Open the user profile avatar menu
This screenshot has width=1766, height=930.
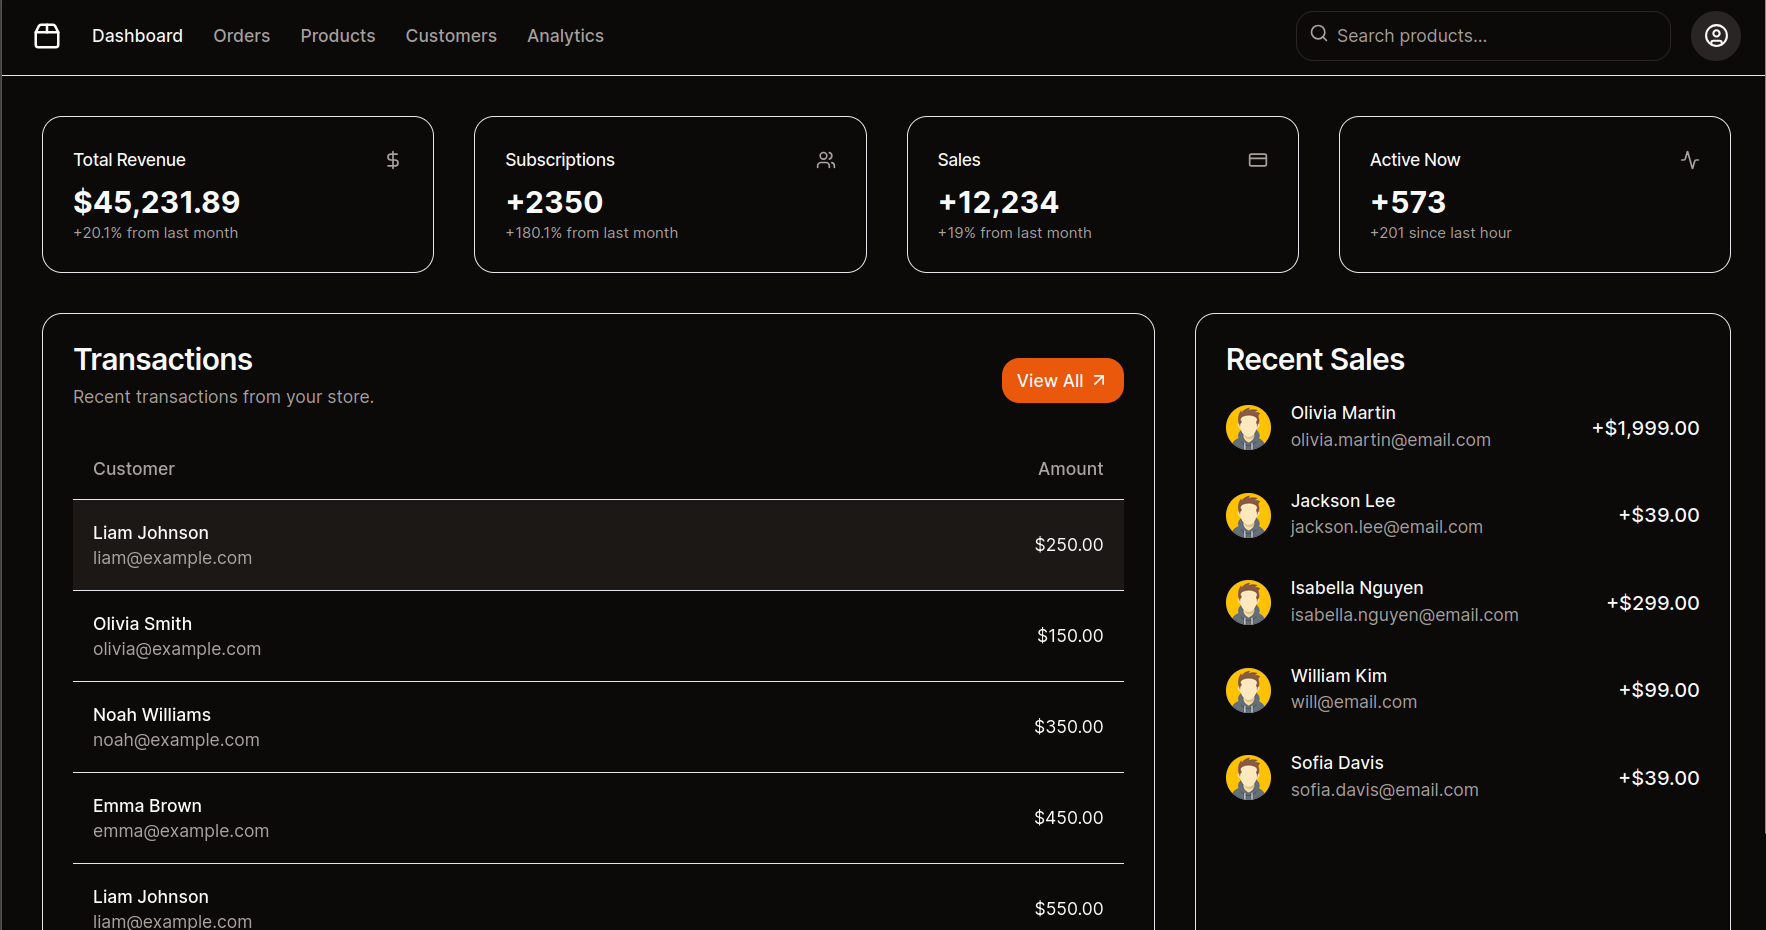click(x=1715, y=36)
